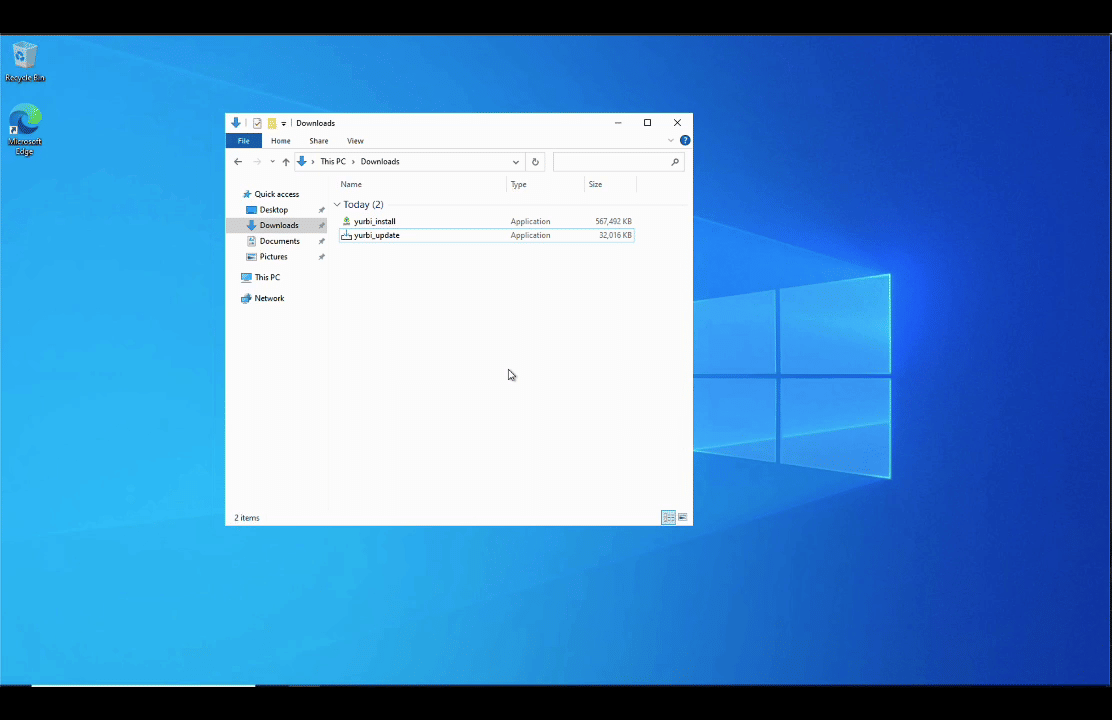Open Documents in Quick access

[279, 241]
